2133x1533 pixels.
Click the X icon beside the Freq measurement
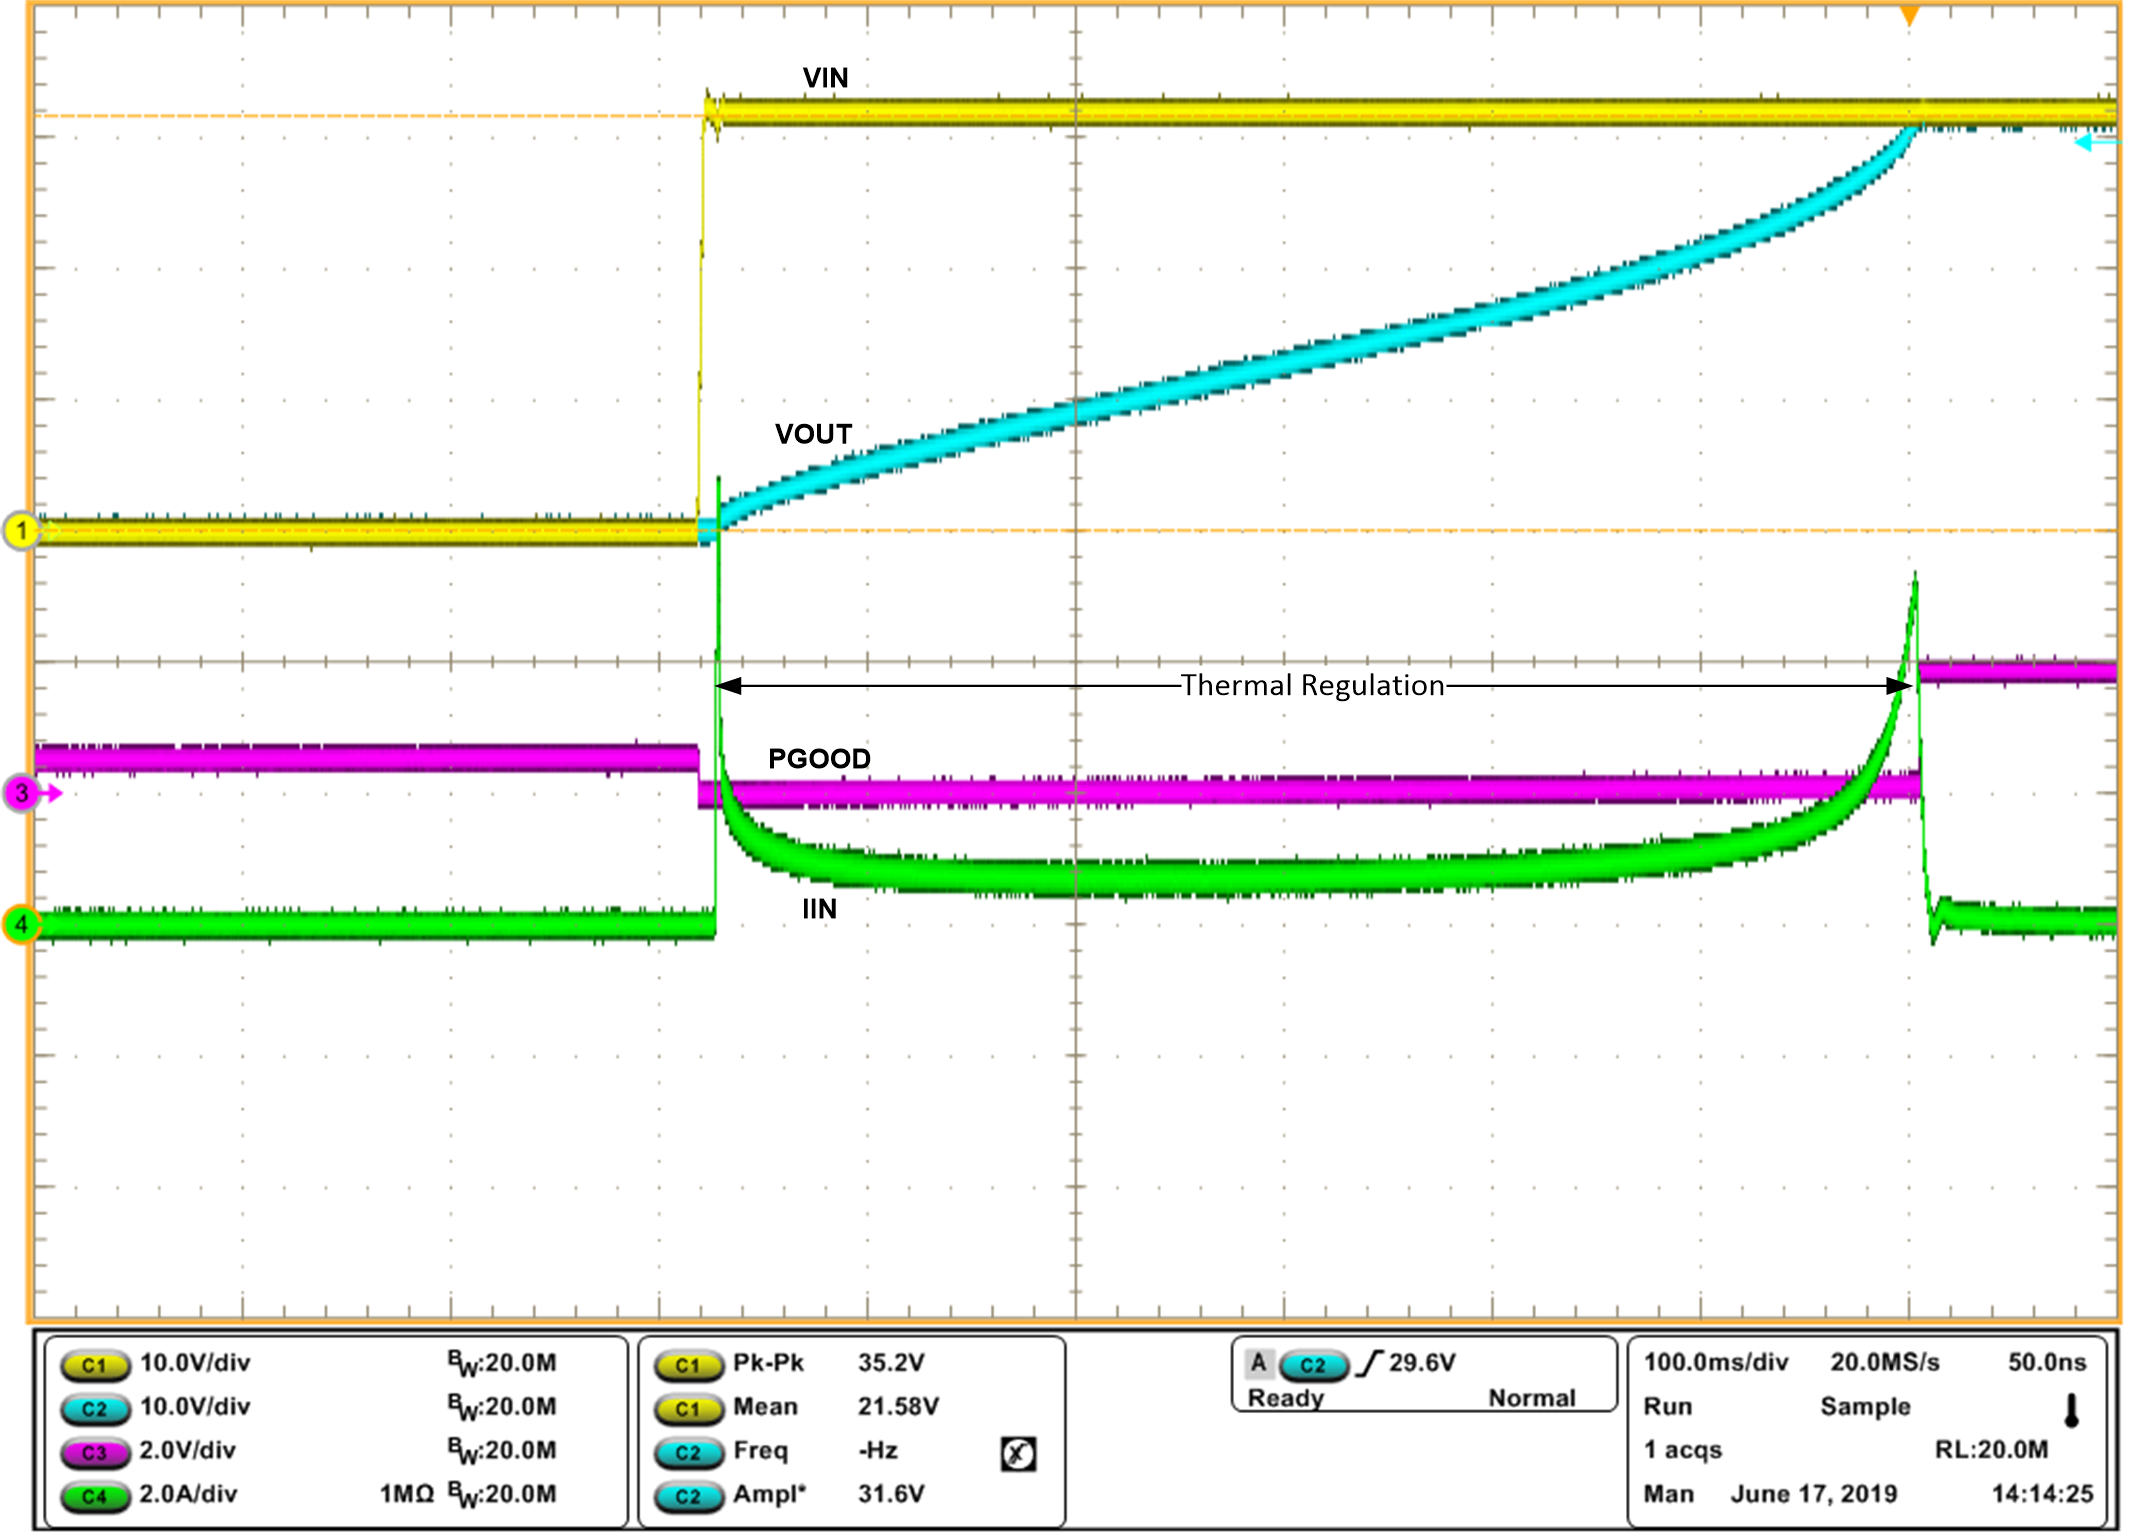tap(1019, 1452)
